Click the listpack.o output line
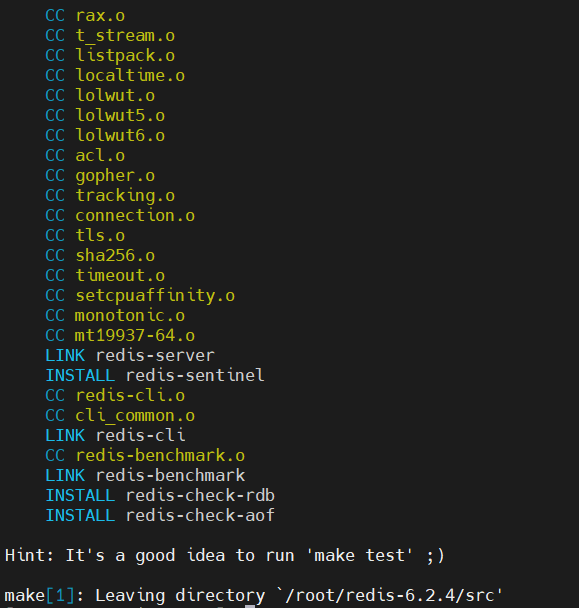This screenshot has width=579, height=608. coord(110,56)
